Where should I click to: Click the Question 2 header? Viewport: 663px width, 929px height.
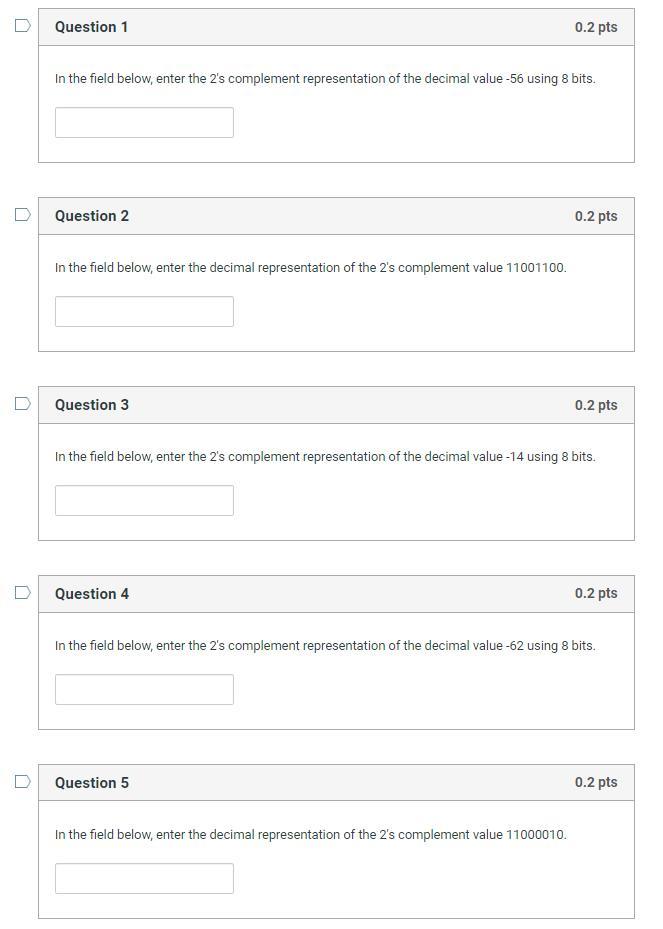point(91,216)
